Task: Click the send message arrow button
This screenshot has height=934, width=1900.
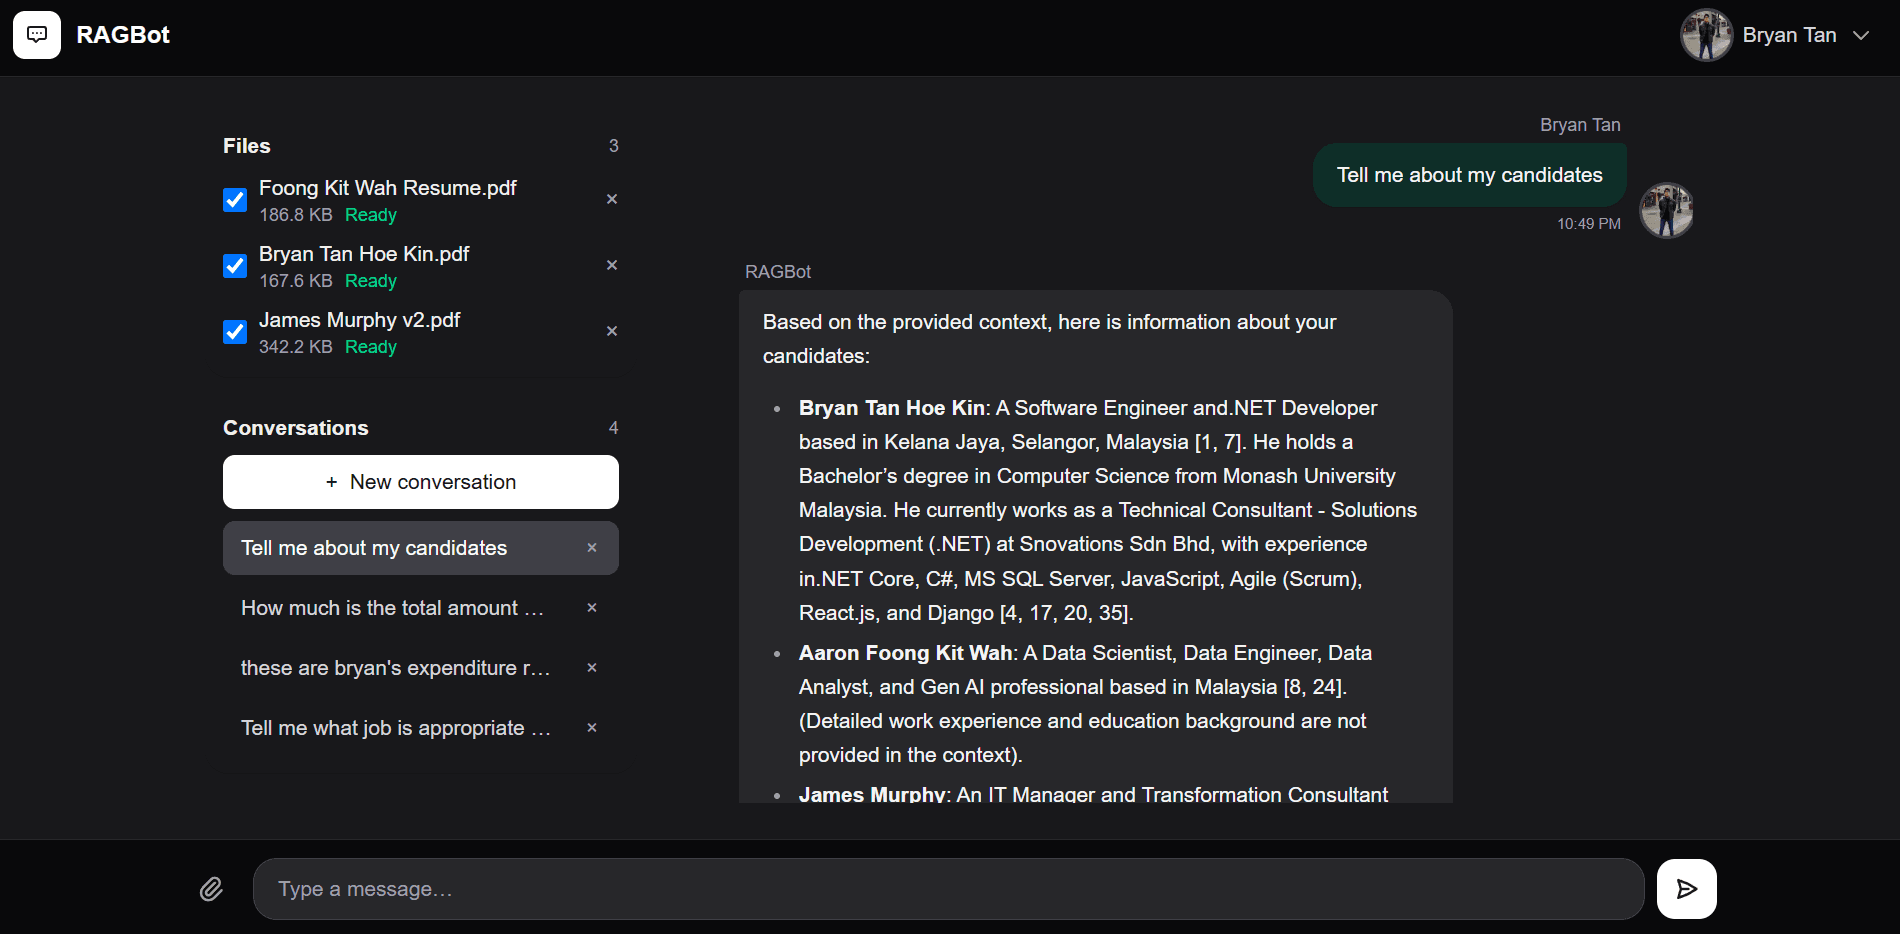Action: pos(1687,889)
